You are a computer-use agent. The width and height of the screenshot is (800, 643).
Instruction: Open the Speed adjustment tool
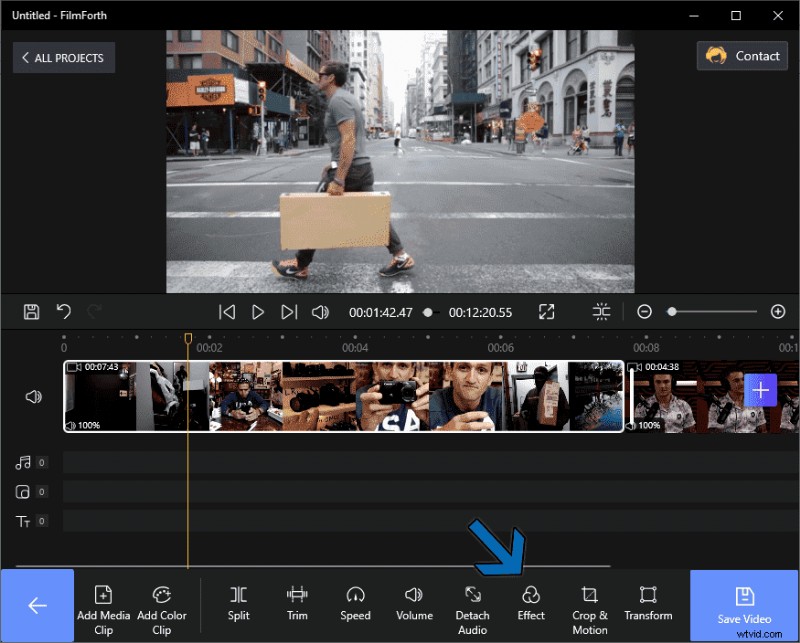tap(355, 600)
